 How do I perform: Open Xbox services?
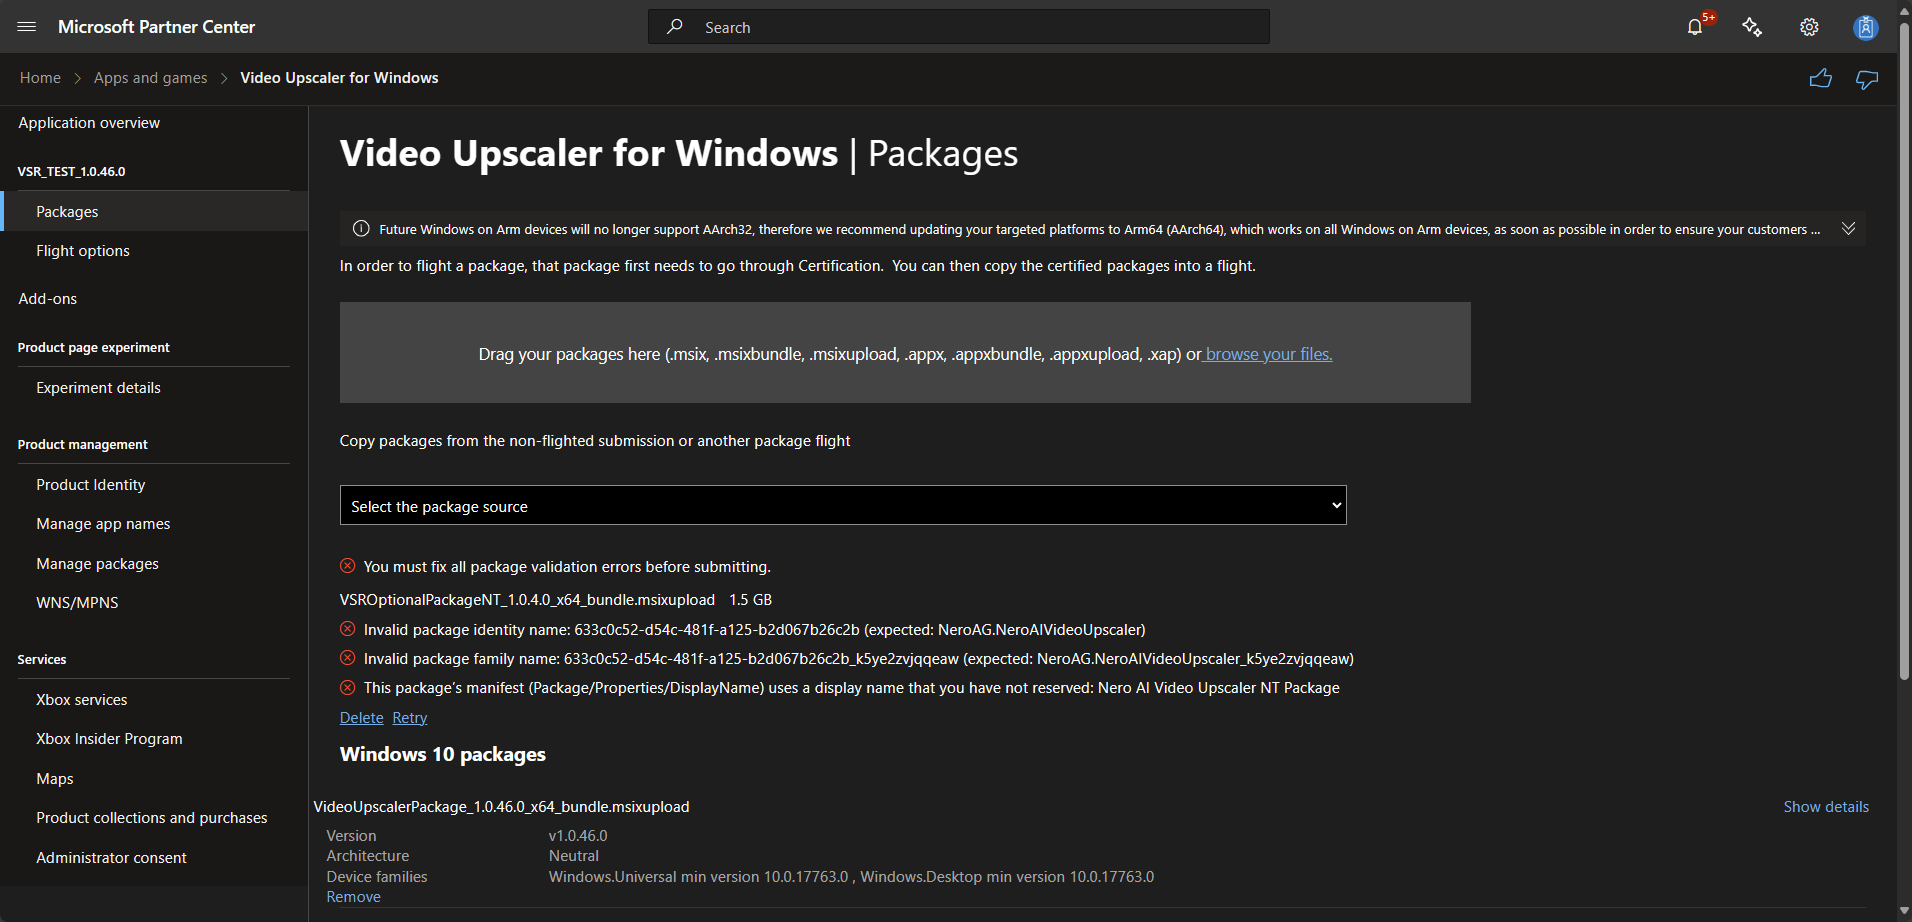[x=82, y=700]
